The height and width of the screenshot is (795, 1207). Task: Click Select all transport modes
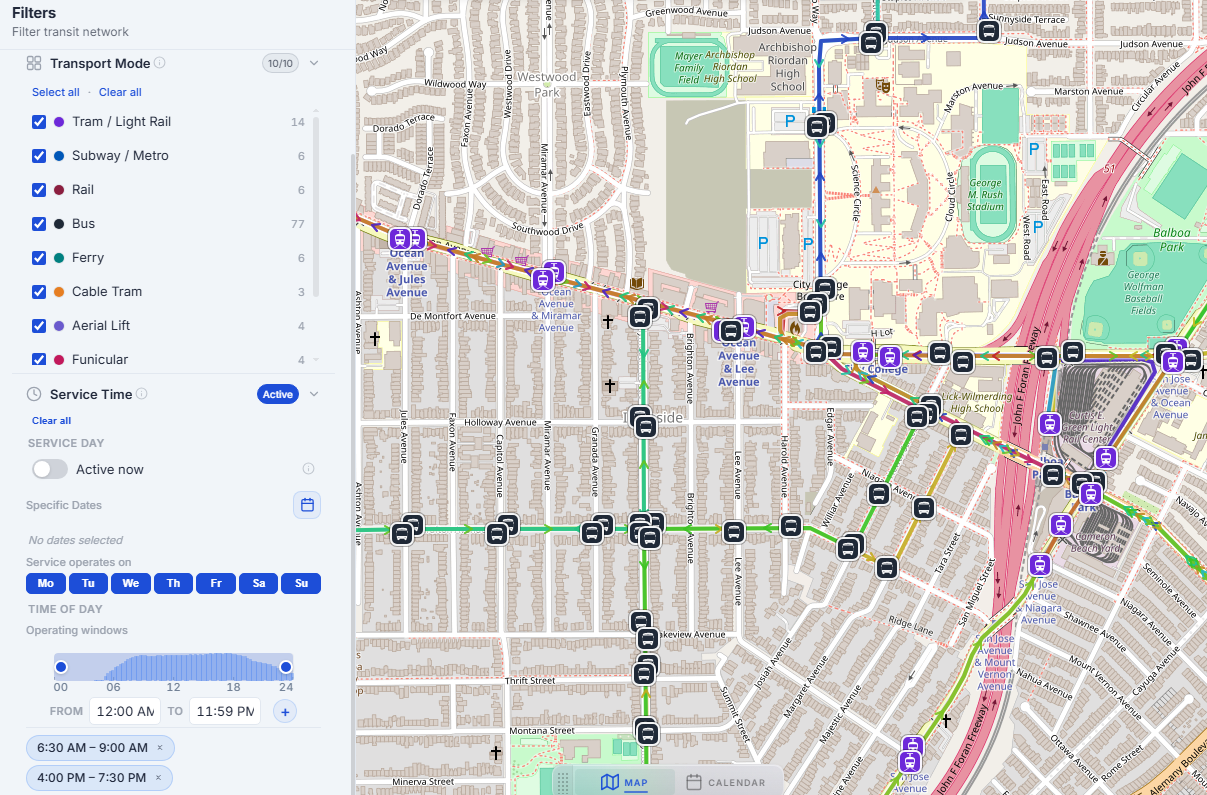[56, 92]
